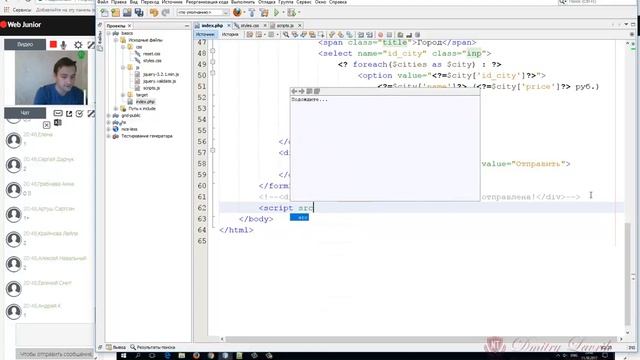Screen dimensions: 640x360
Task: Open the Справка menu
Action: point(338,2)
